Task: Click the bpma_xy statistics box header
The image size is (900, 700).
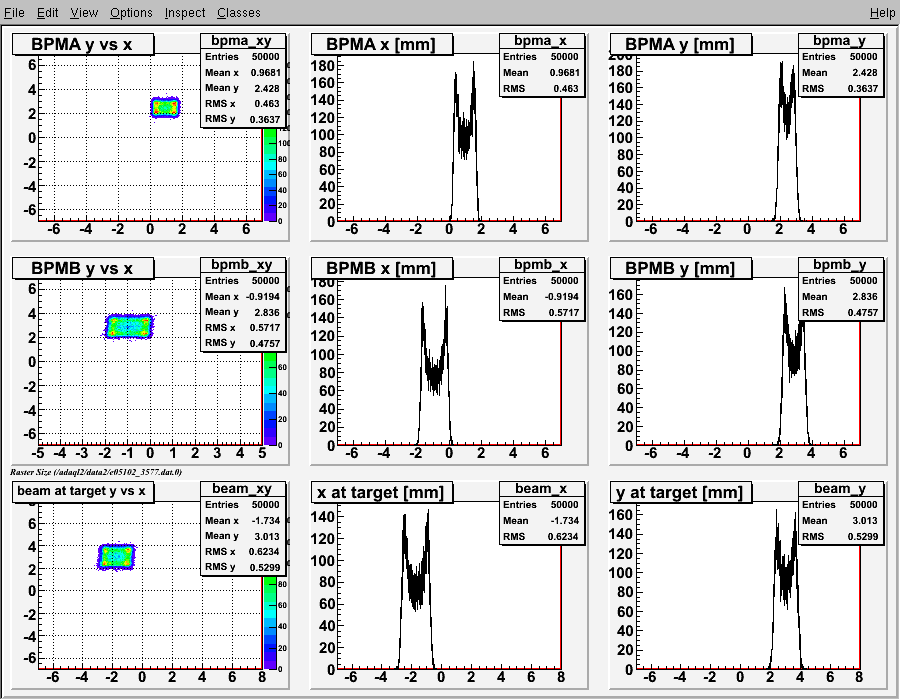Action: coord(243,41)
